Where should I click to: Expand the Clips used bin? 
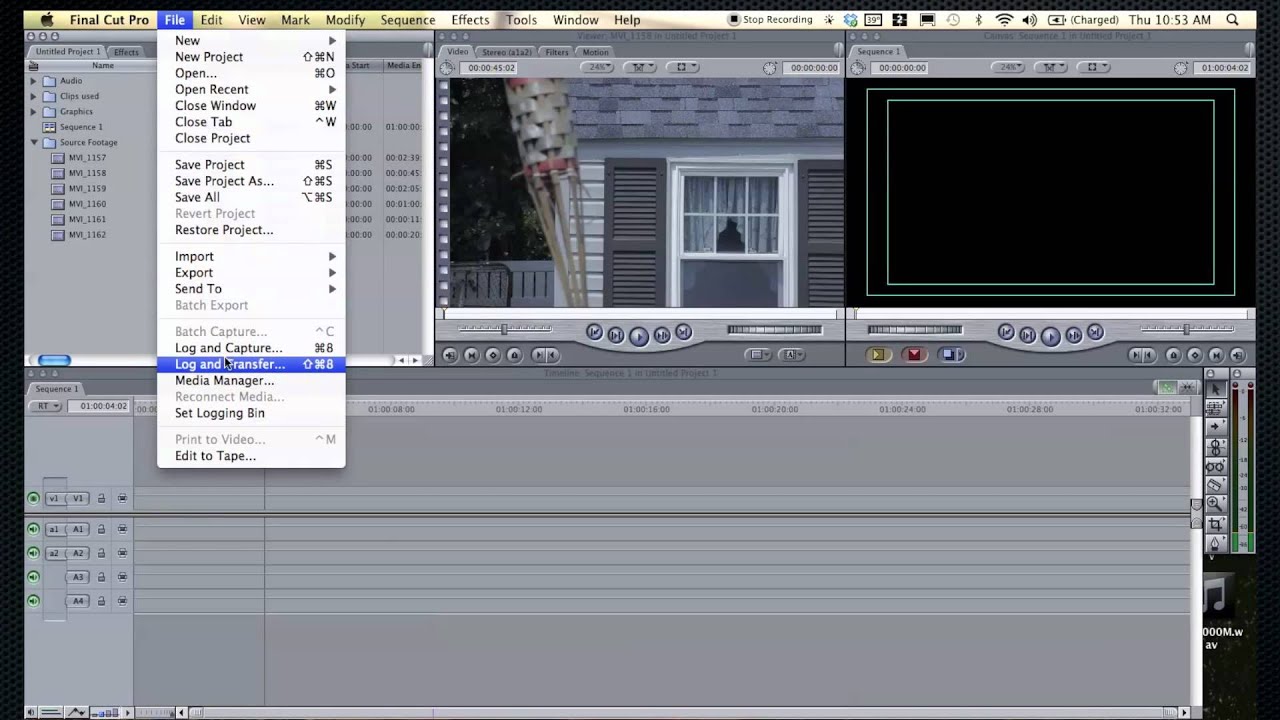33,96
